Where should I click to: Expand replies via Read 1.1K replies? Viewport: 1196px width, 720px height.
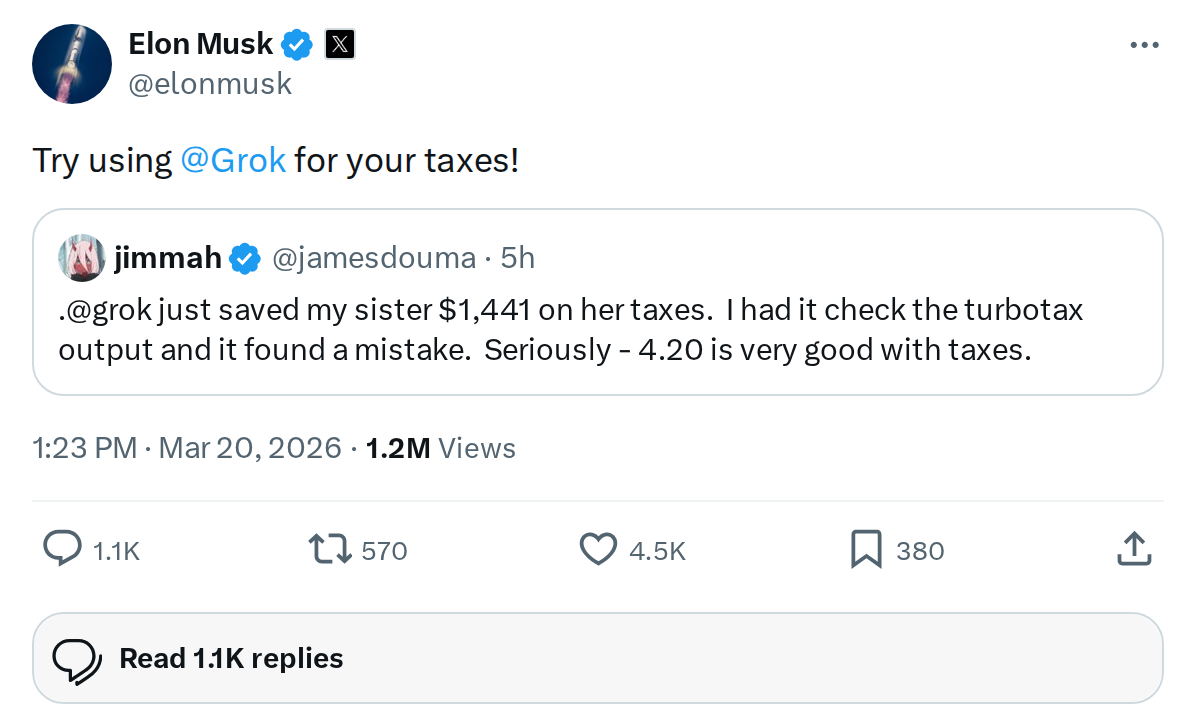(231, 657)
